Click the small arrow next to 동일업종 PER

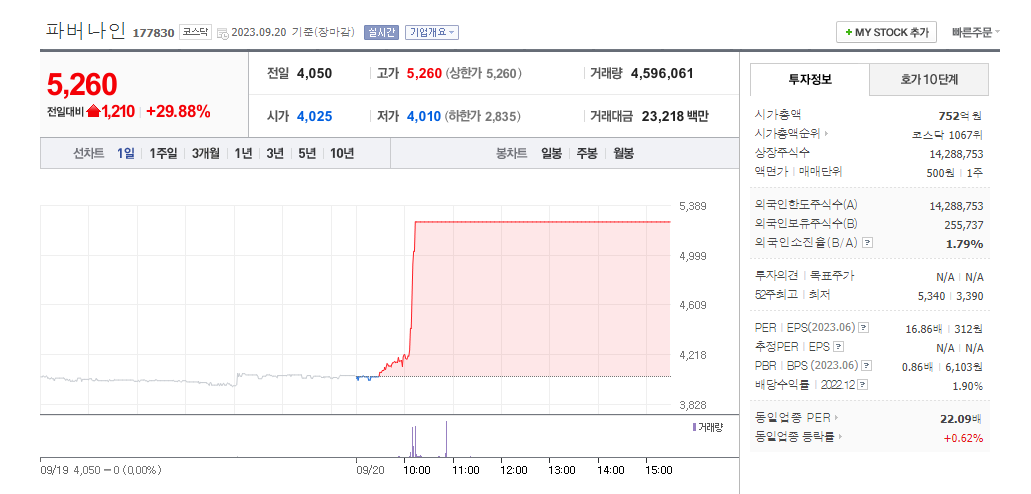point(836,418)
